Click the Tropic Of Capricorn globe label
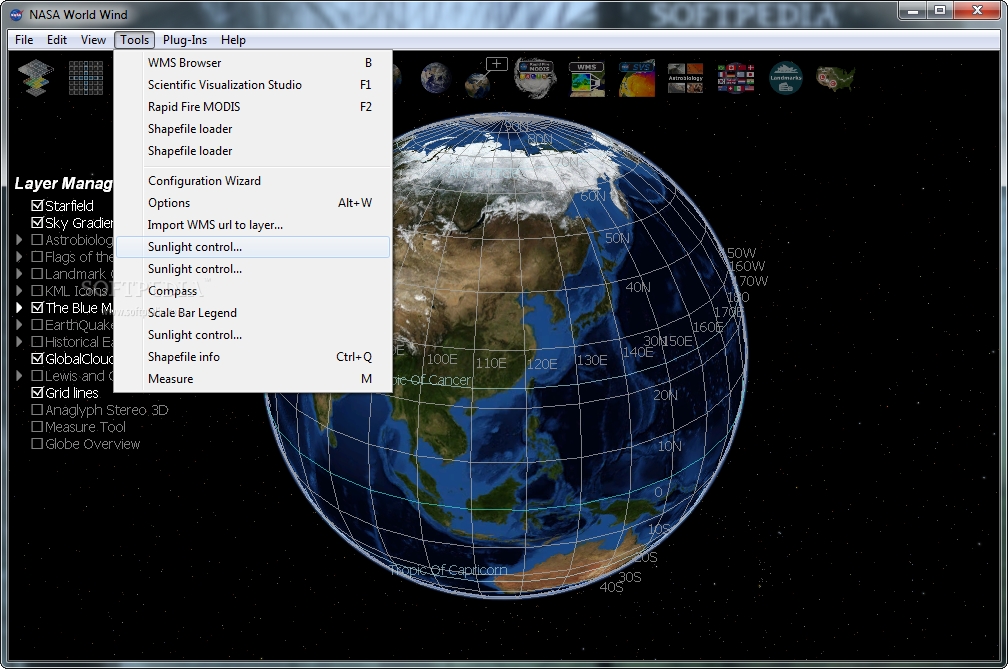Screen dimensions: 1008x669 pos(449,570)
